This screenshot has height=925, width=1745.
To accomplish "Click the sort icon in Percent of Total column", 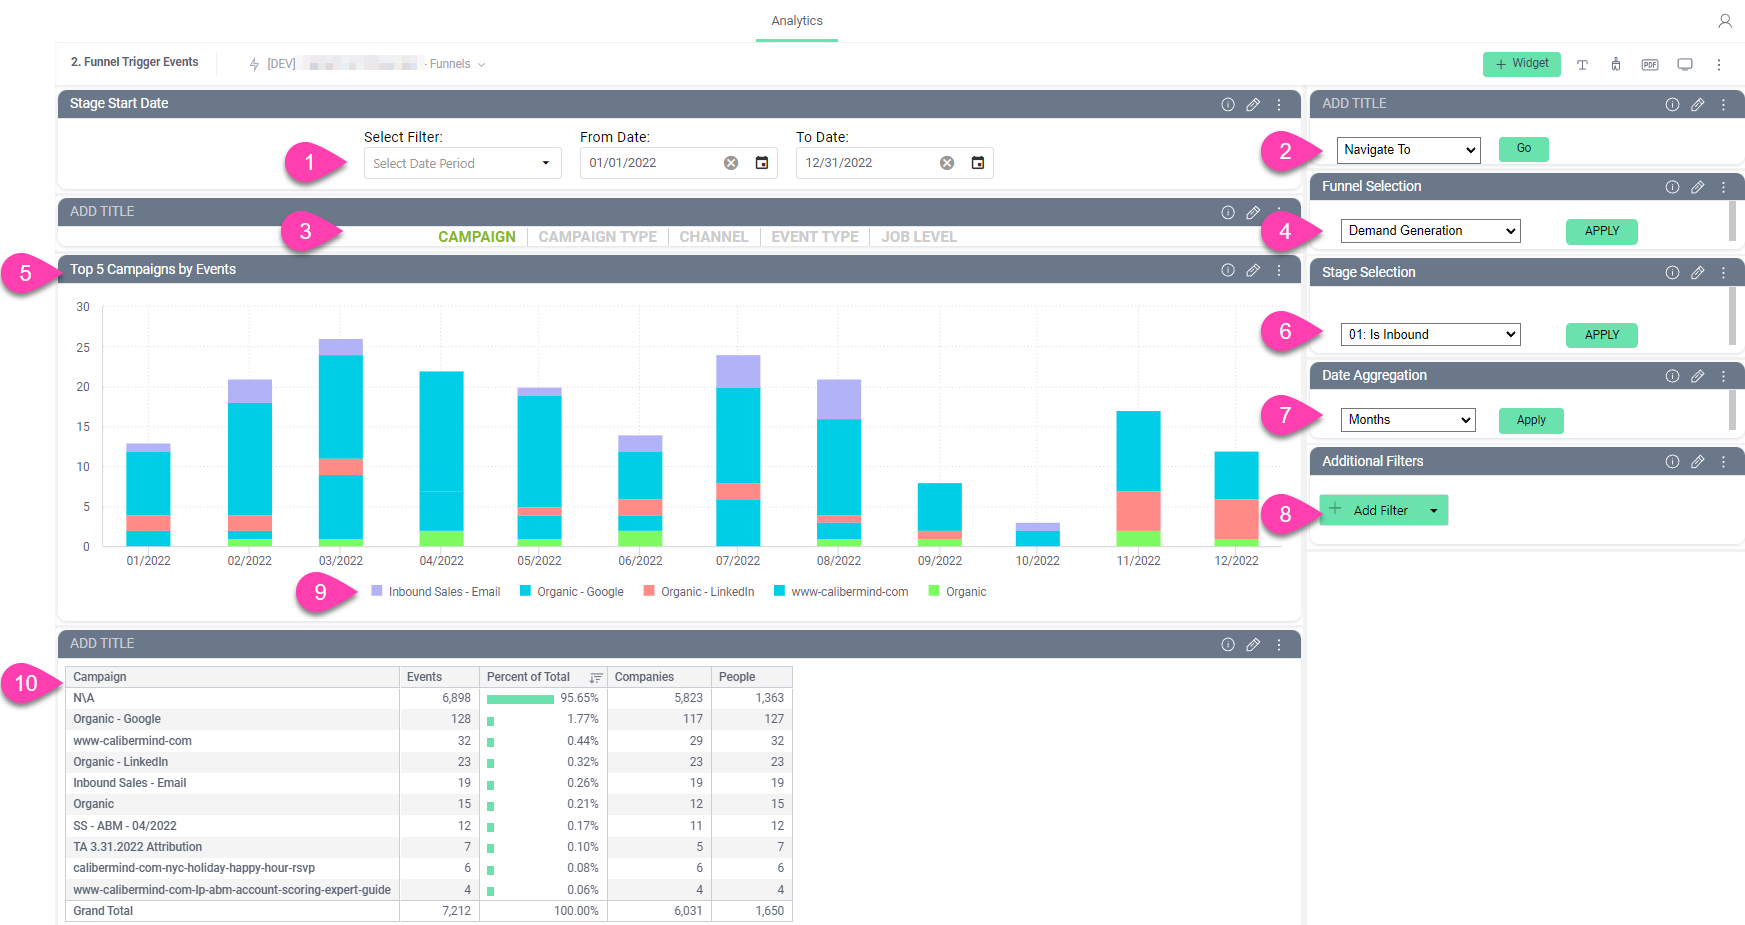I will pos(596,678).
